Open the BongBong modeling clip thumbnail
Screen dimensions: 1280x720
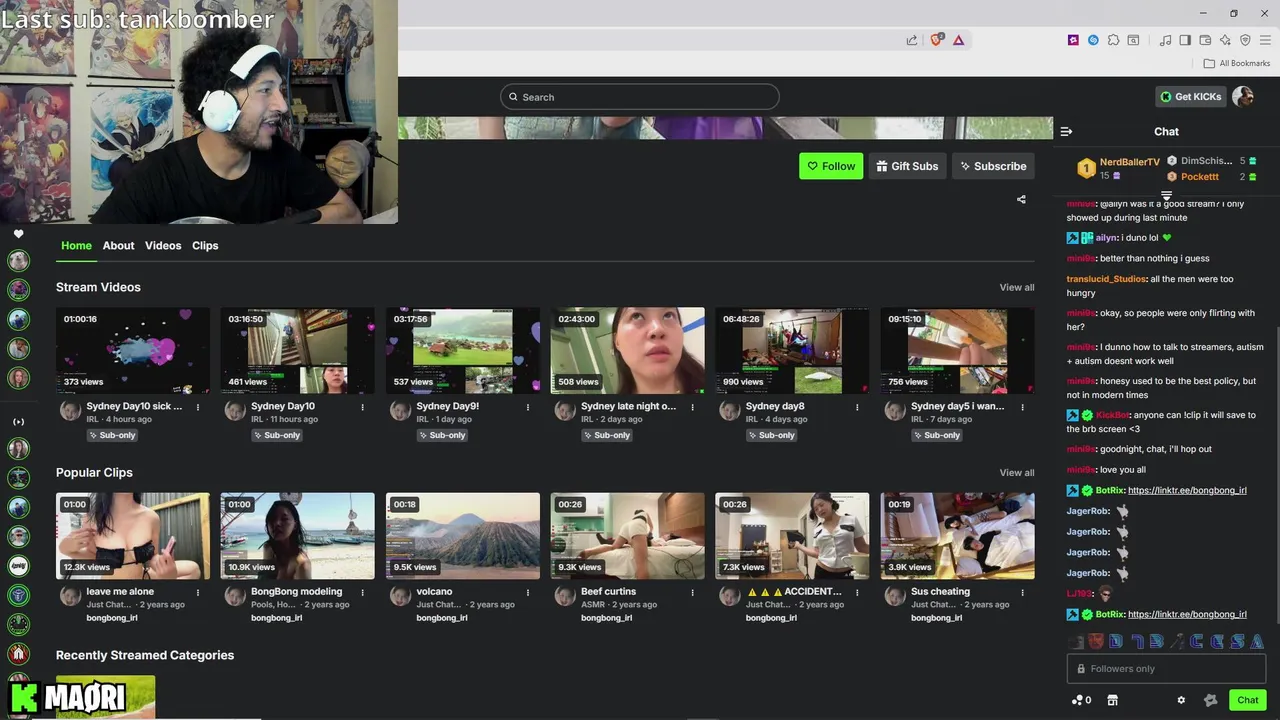pos(298,536)
